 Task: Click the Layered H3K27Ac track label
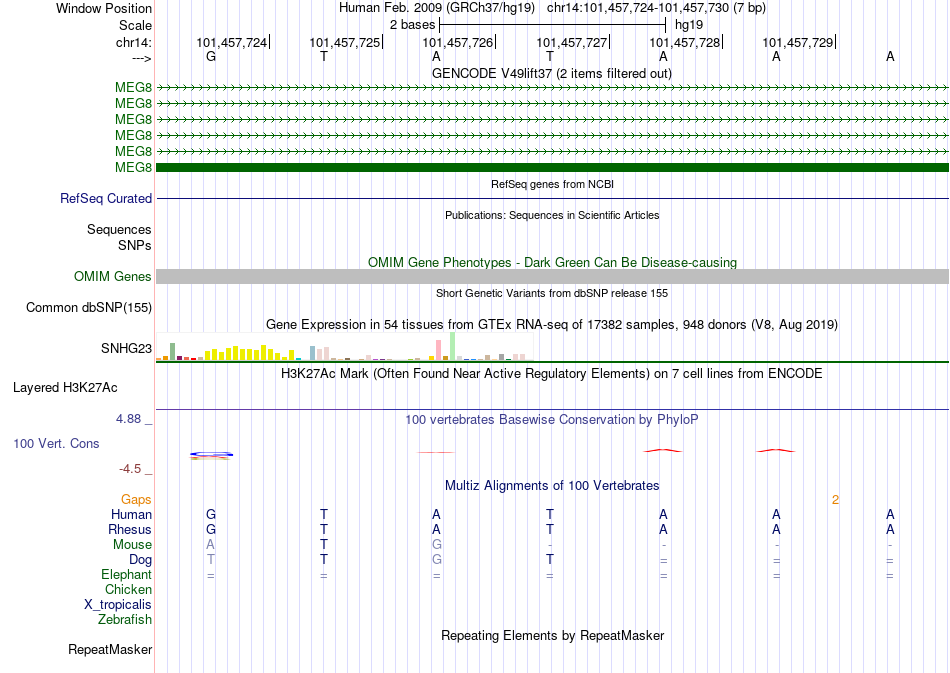65,388
